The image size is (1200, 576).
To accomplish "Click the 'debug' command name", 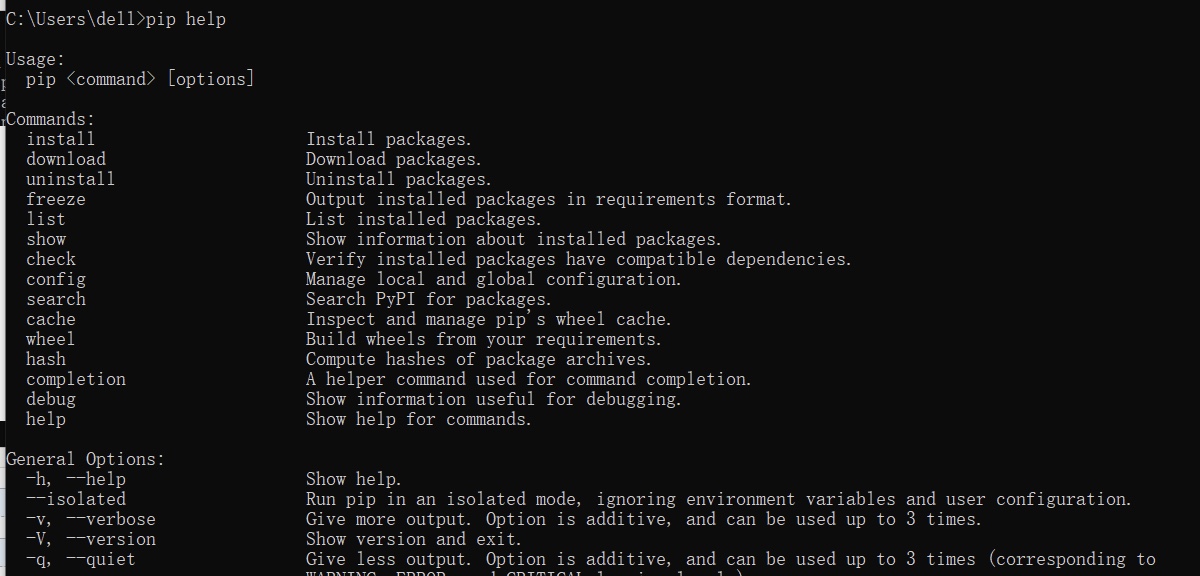I will [51, 399].
